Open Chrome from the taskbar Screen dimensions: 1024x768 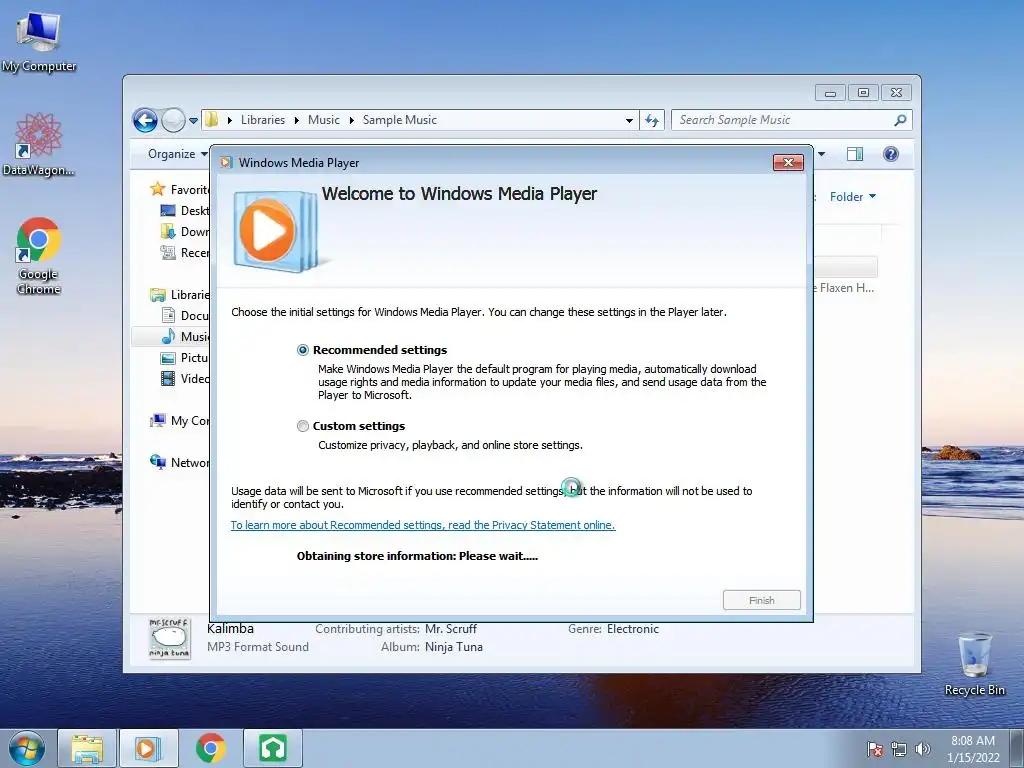click(x=210, y=748)
